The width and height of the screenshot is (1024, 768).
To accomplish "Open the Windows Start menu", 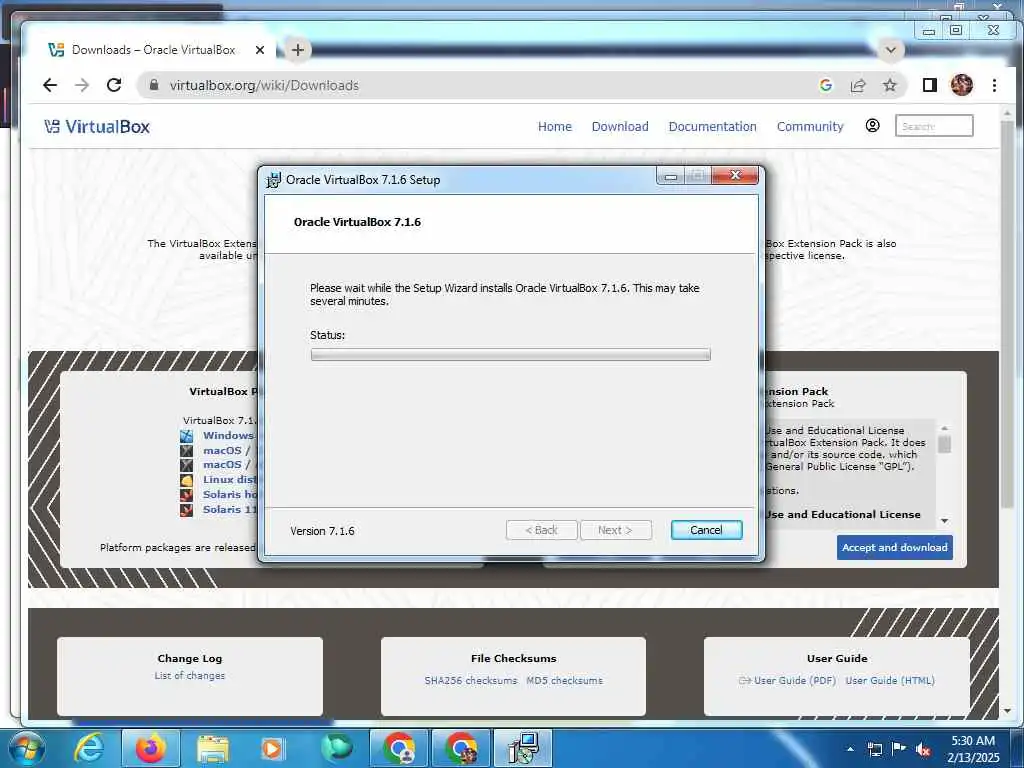I will (26, 748).
